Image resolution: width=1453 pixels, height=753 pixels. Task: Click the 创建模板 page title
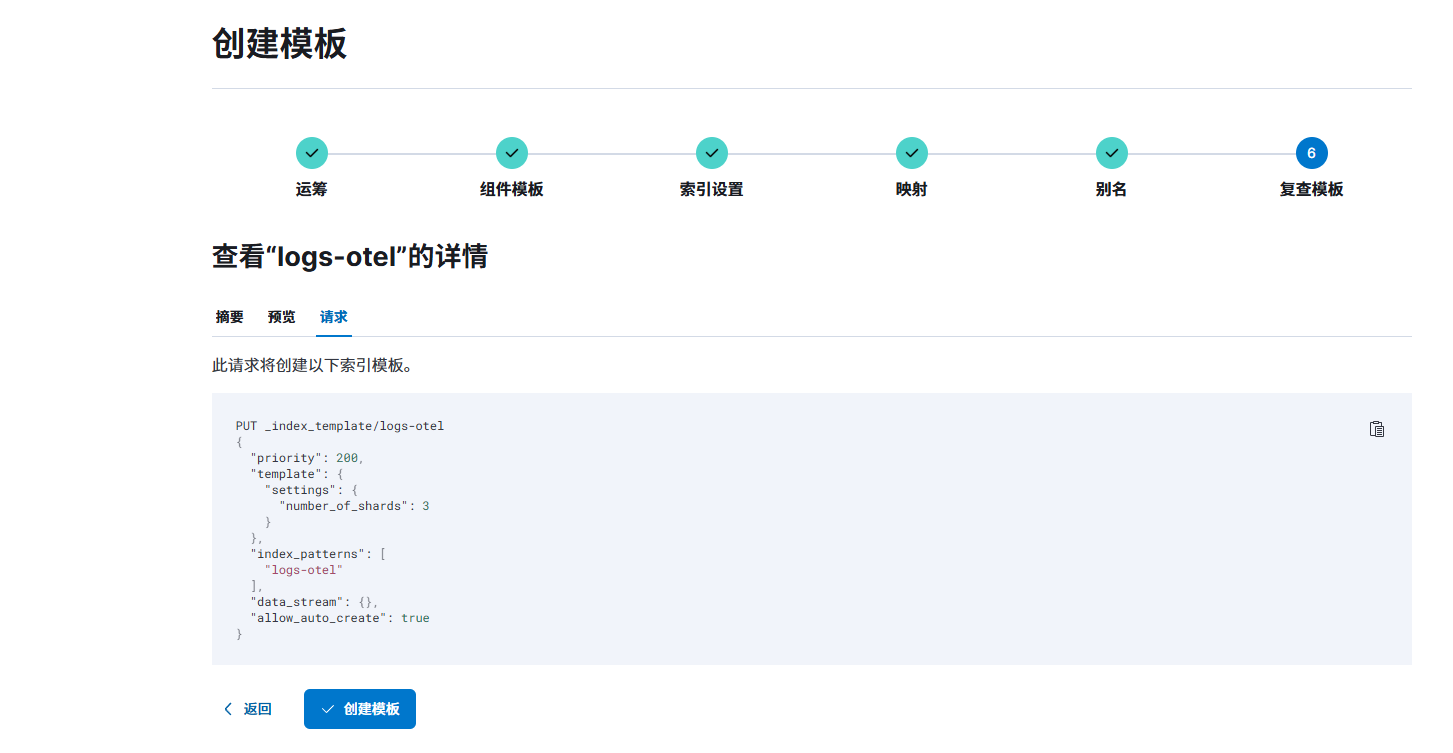pyautogui.click(x=280, y=44)
